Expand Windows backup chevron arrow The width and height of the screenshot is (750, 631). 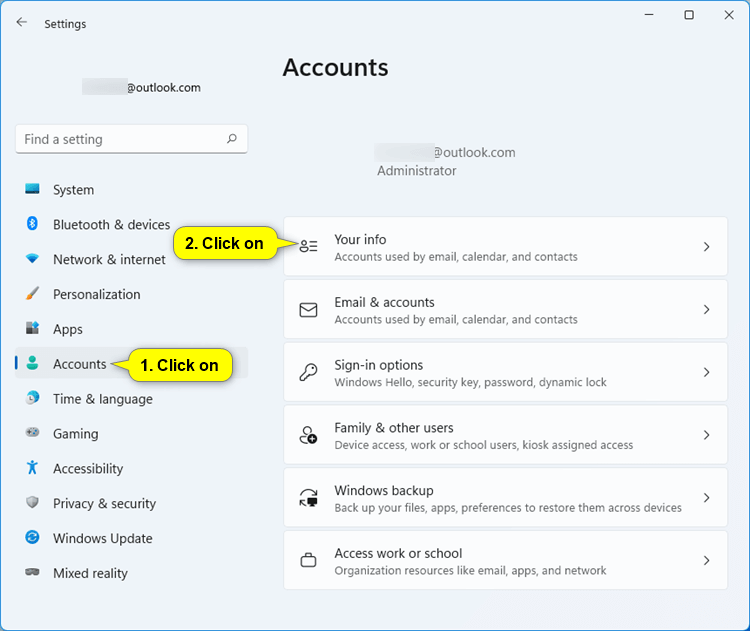(x=706, y=498)
